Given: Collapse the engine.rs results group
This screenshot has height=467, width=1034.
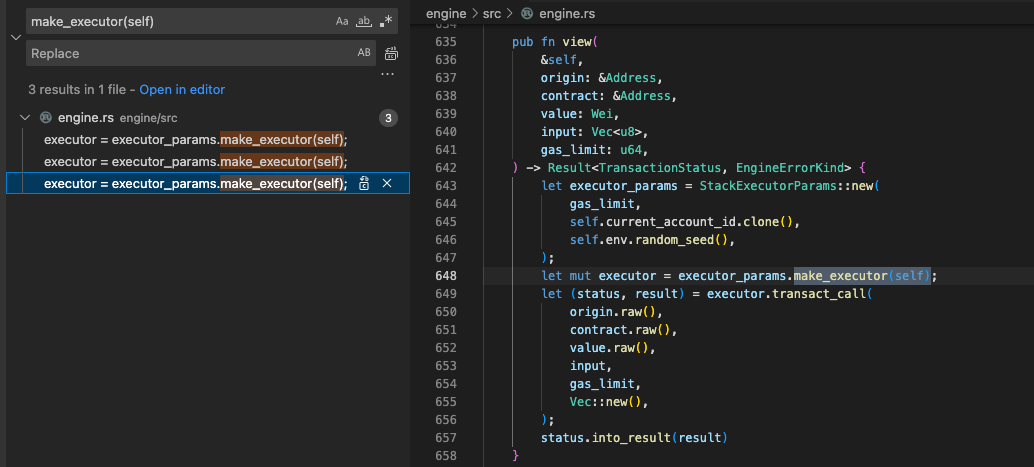Looking at the screenshot, I should tap(25, 118).
